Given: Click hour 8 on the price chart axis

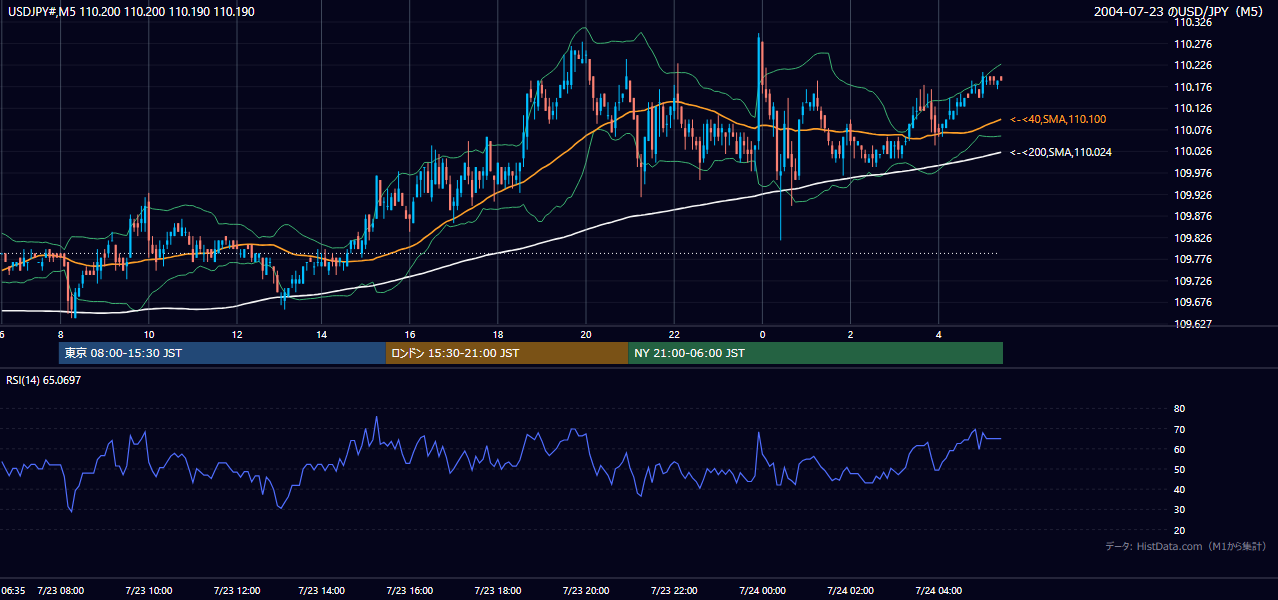Looking at the screenshot, I should (x=61, y=334).
